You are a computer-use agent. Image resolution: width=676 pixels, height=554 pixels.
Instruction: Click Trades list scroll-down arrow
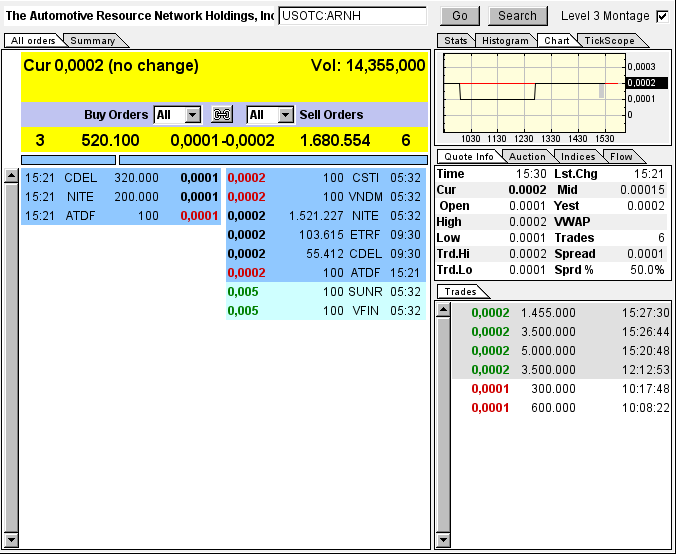tap(443, 540)
